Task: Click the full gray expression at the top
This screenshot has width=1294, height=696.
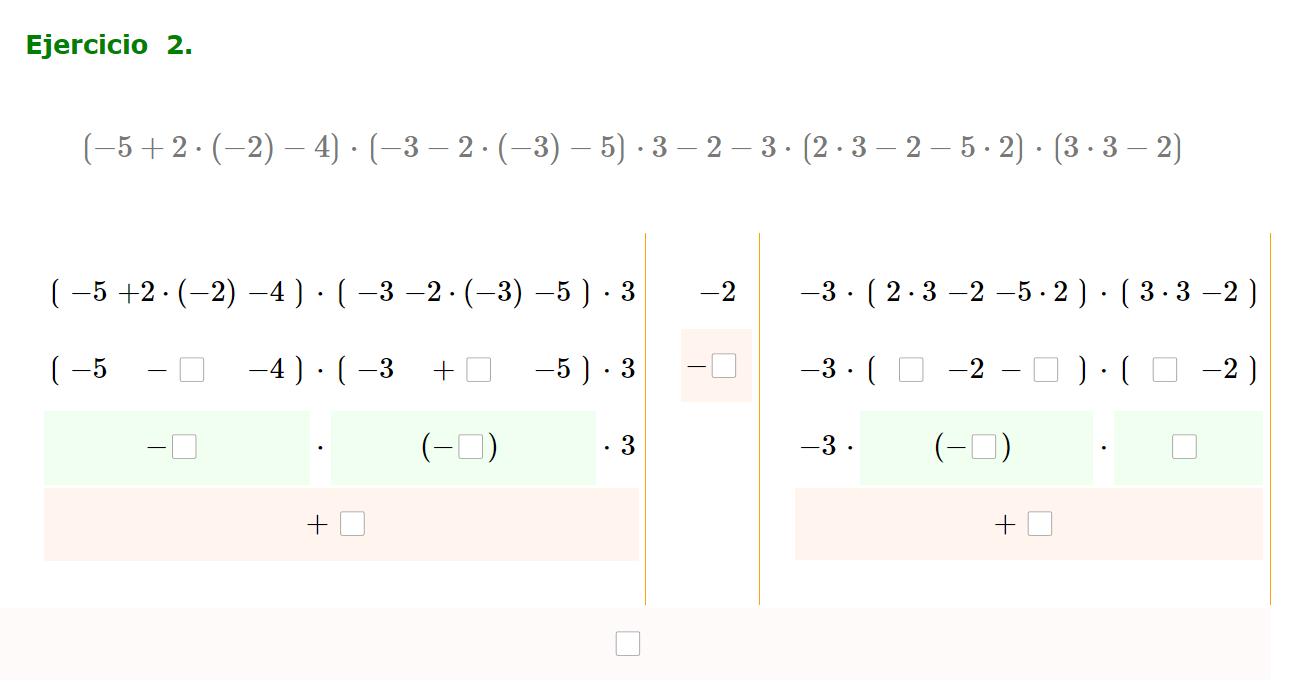Action: click(x=633, y=148)
